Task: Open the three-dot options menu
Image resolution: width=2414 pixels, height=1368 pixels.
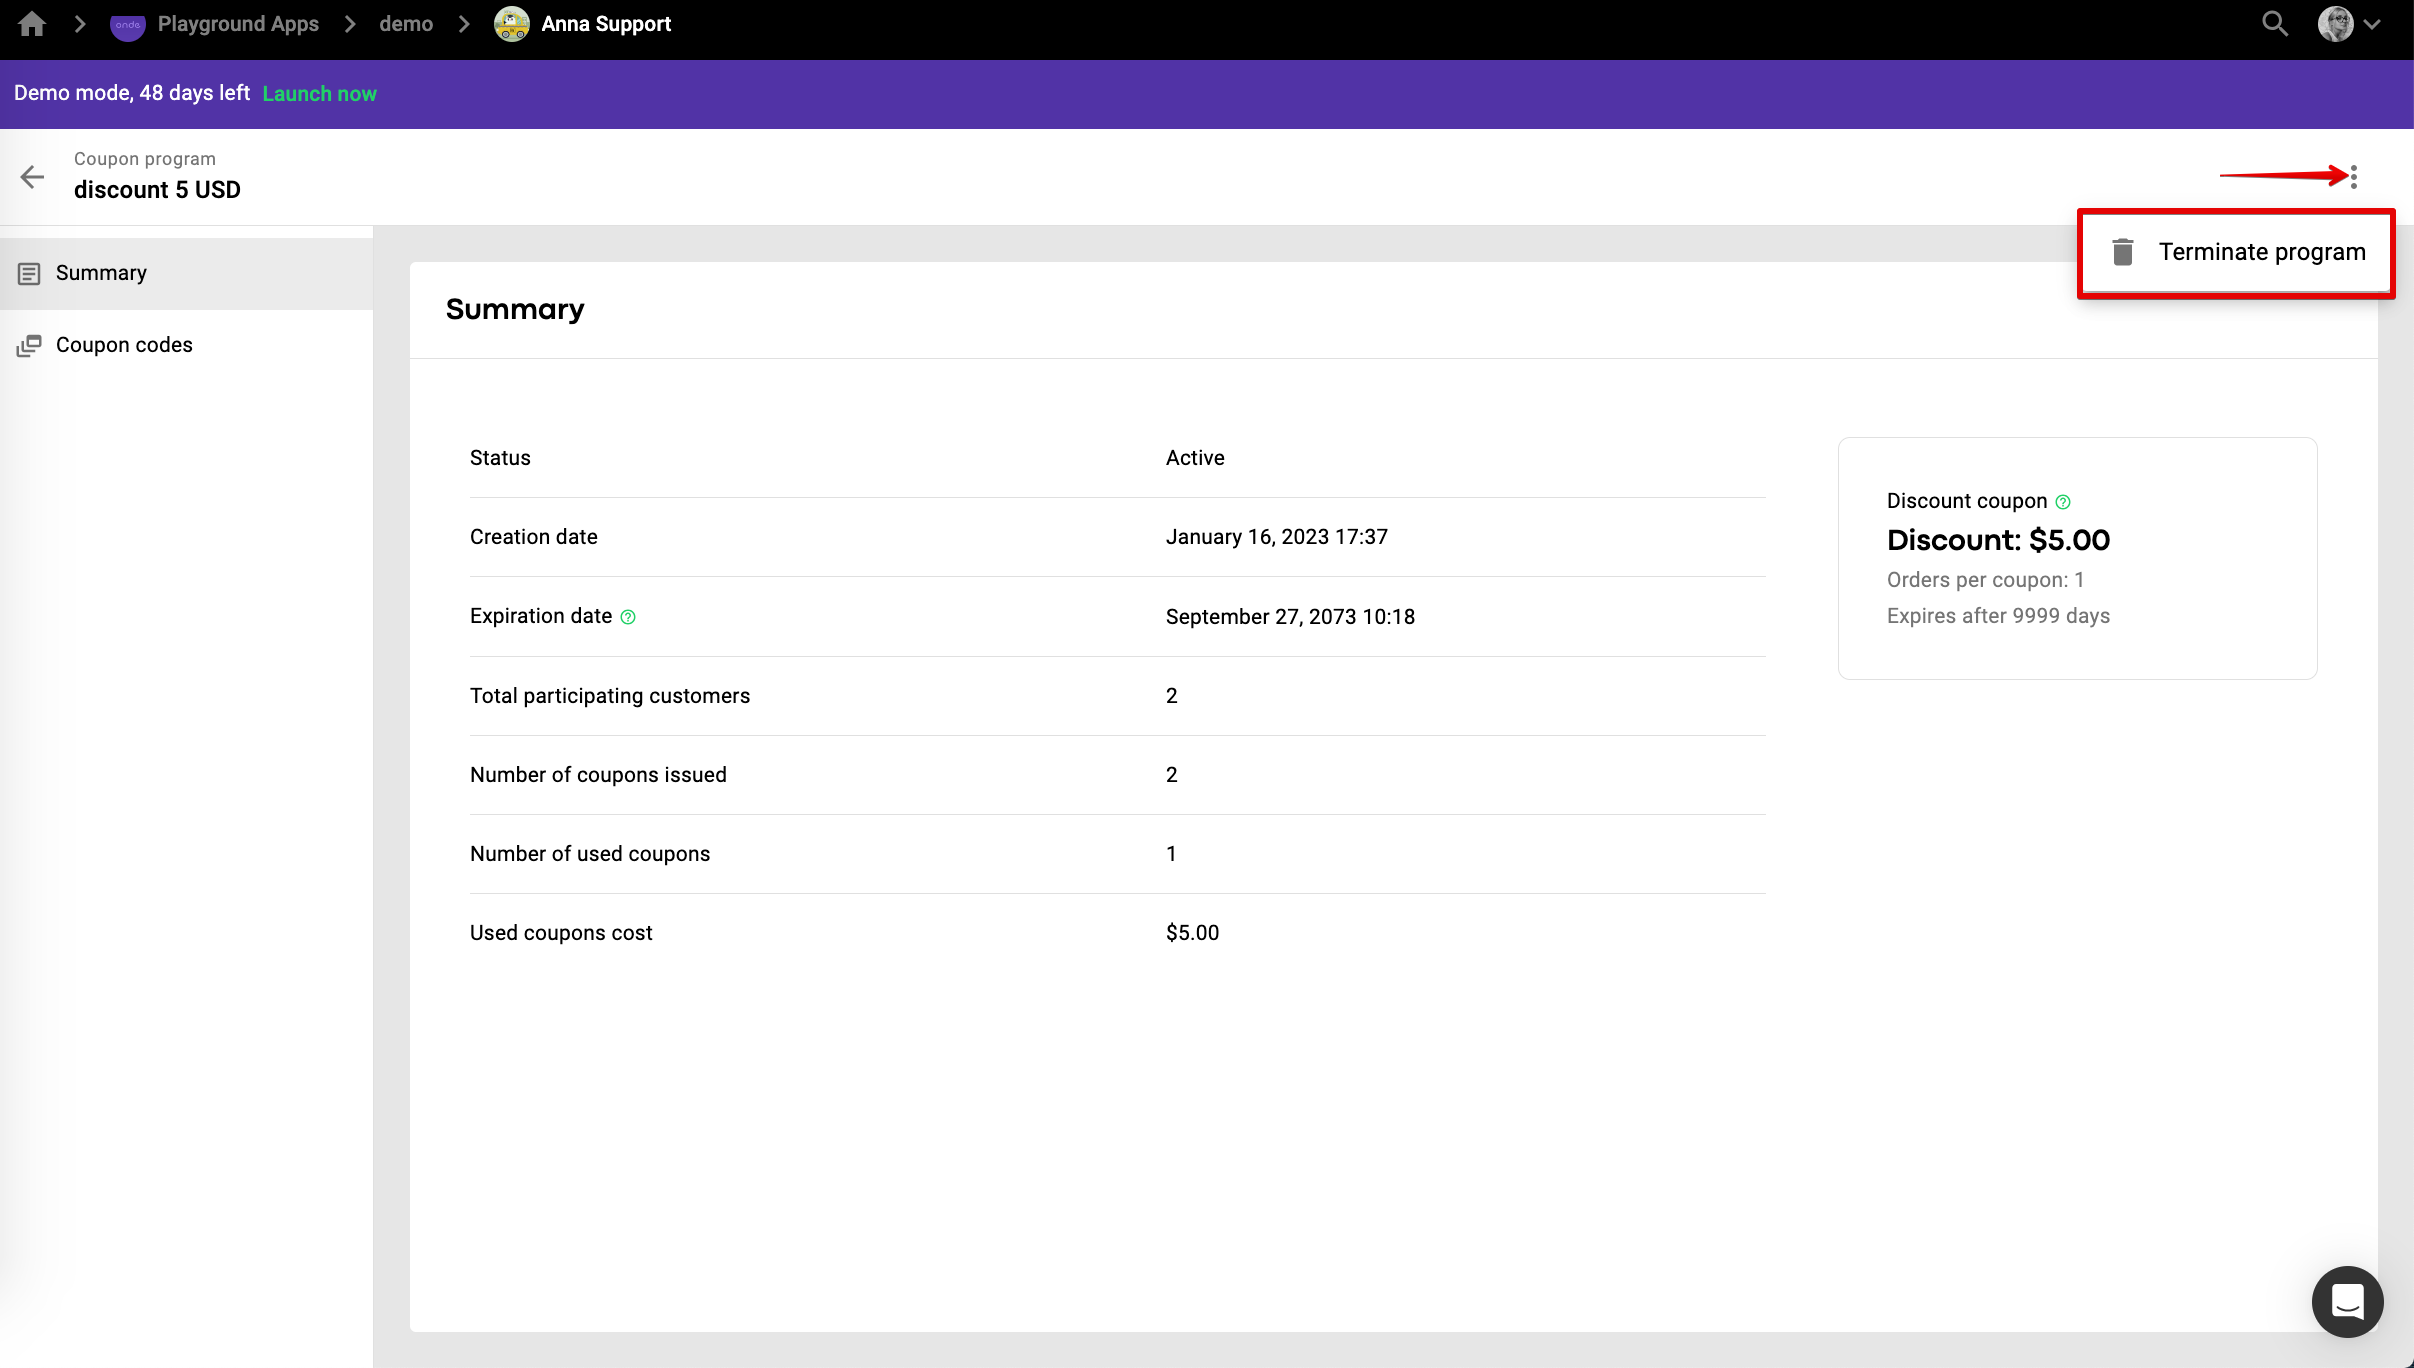Action: coord(2354,177)
